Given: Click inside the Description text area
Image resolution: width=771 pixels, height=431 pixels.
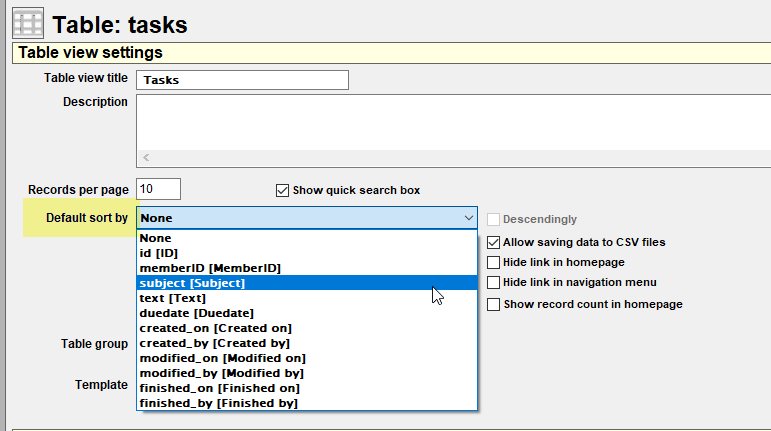Looking at the screenshot, I should (x=453, y=123).
